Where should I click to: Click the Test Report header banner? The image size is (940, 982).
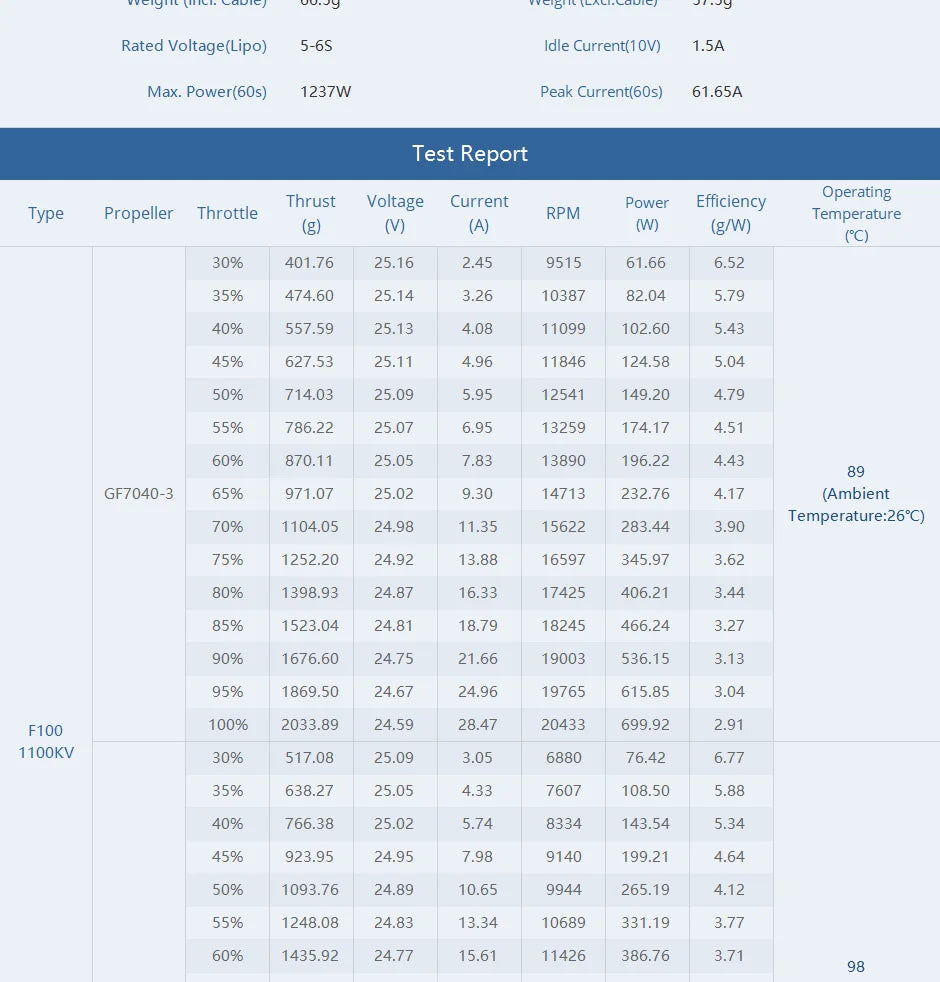[470, 154]
